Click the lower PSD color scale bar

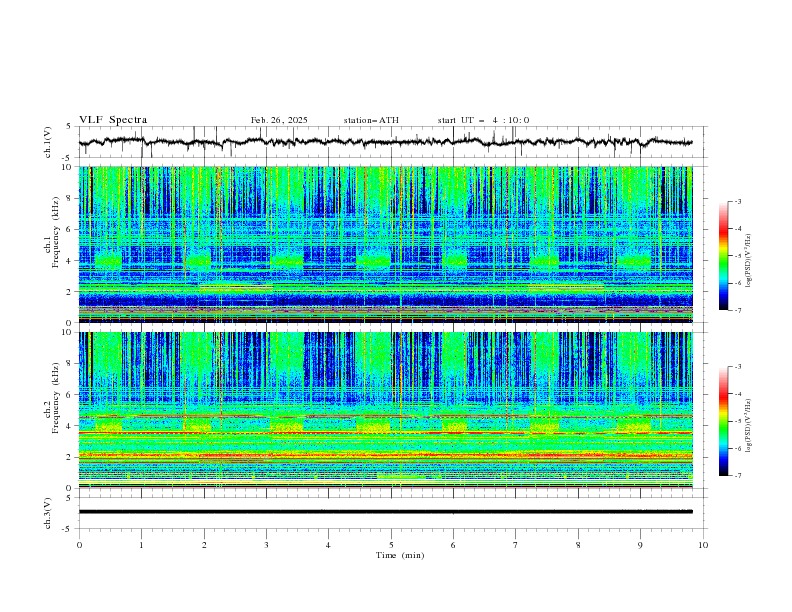pos(723,421)
